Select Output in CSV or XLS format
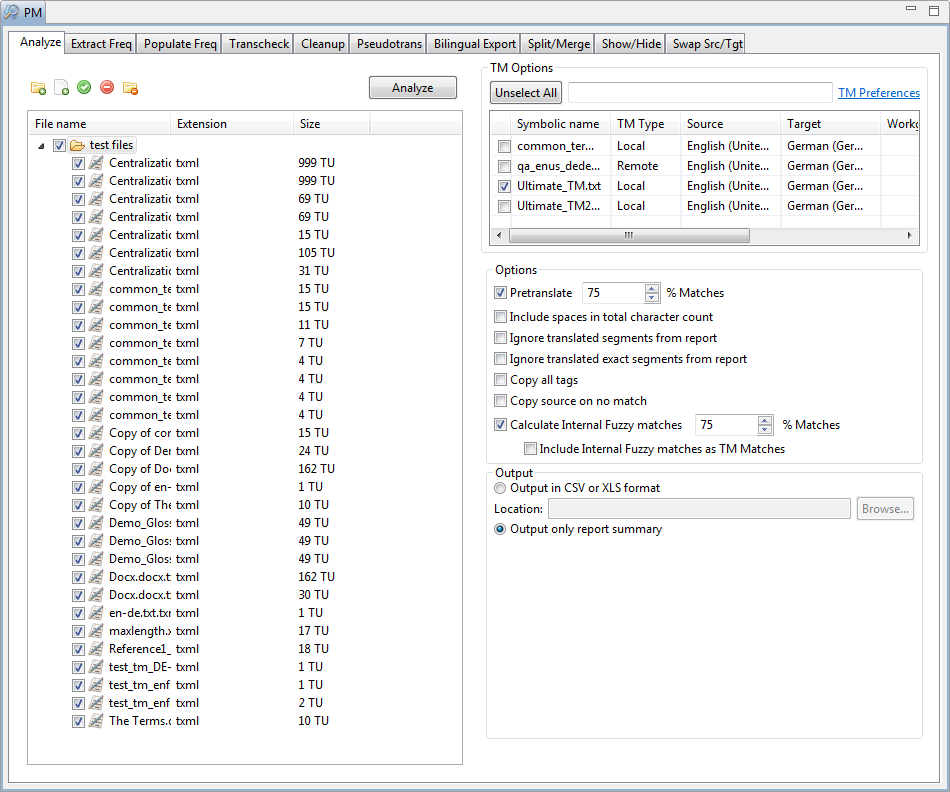Screen dimensions: 950x792 (501, 488)
